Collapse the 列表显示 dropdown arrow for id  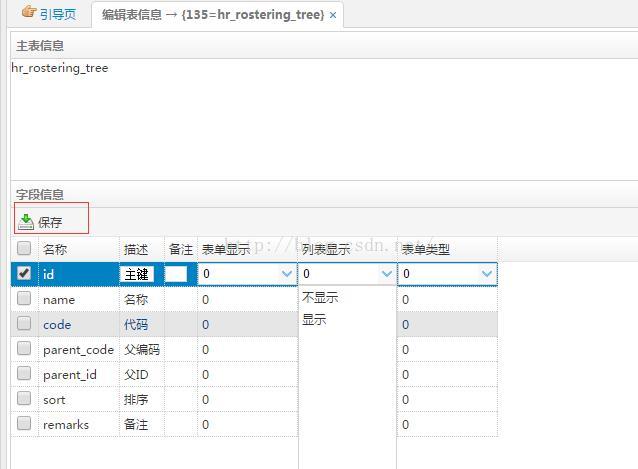(387, 274)
